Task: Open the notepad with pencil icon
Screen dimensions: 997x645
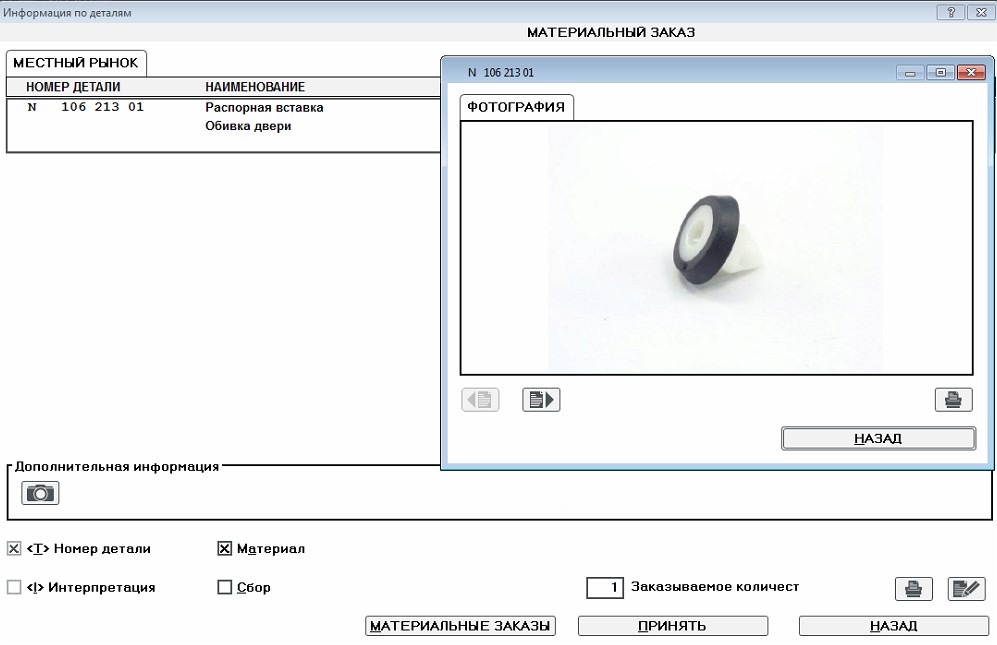Action: 966,589
